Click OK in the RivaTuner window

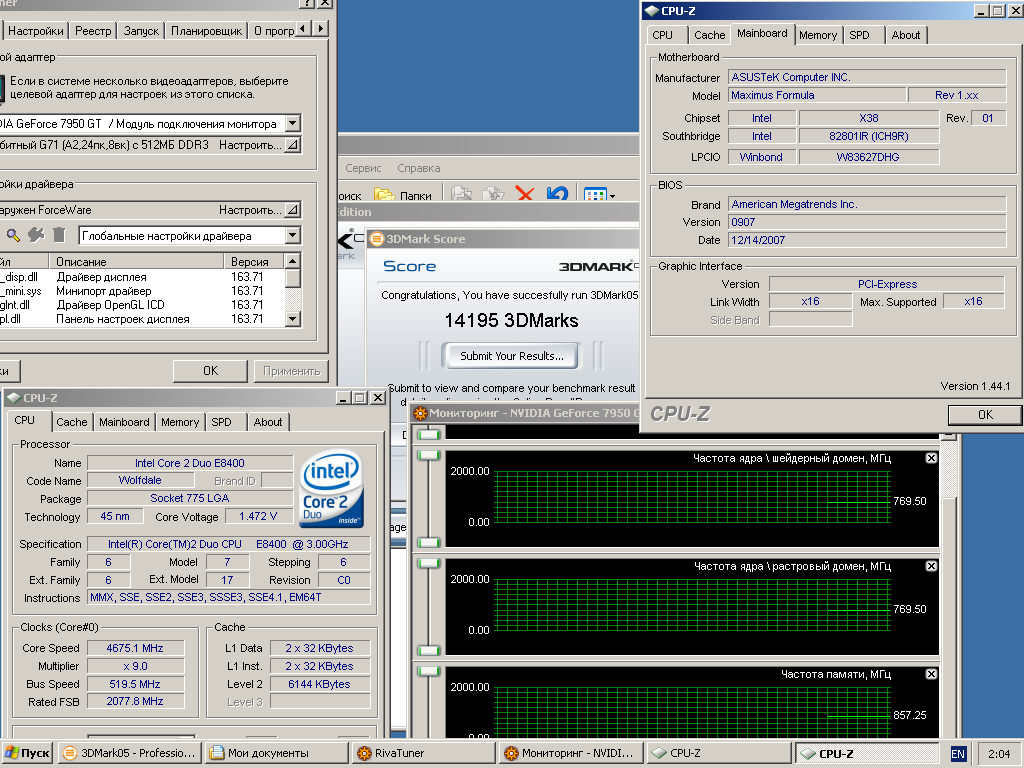pos(210,371)
